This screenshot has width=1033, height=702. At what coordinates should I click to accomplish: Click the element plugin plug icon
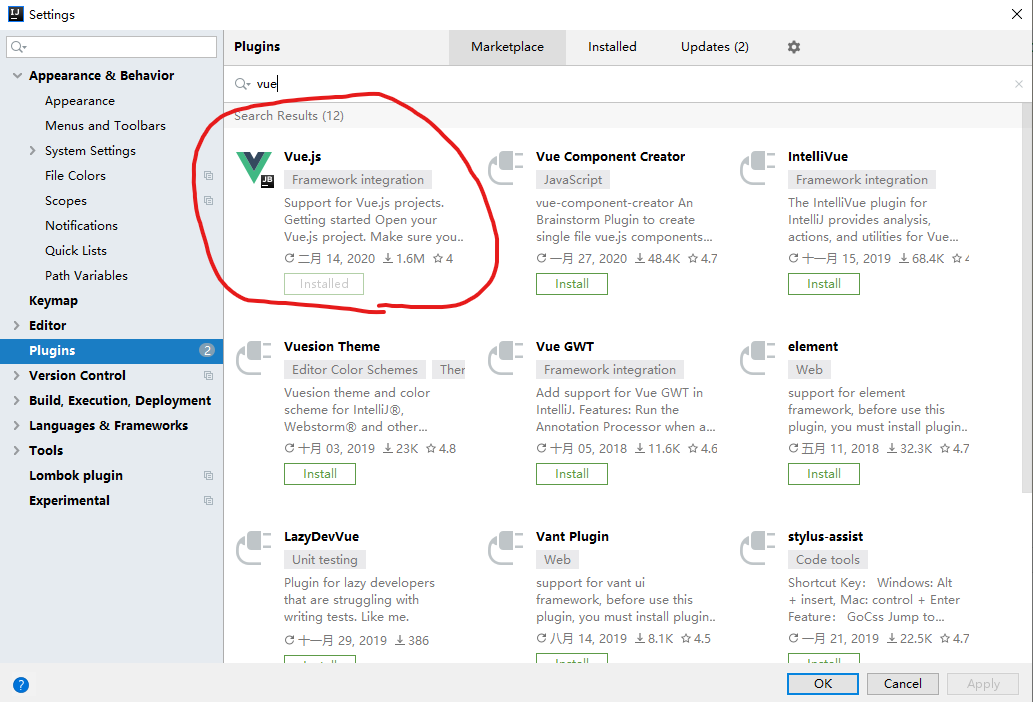(x=758, y=358)
